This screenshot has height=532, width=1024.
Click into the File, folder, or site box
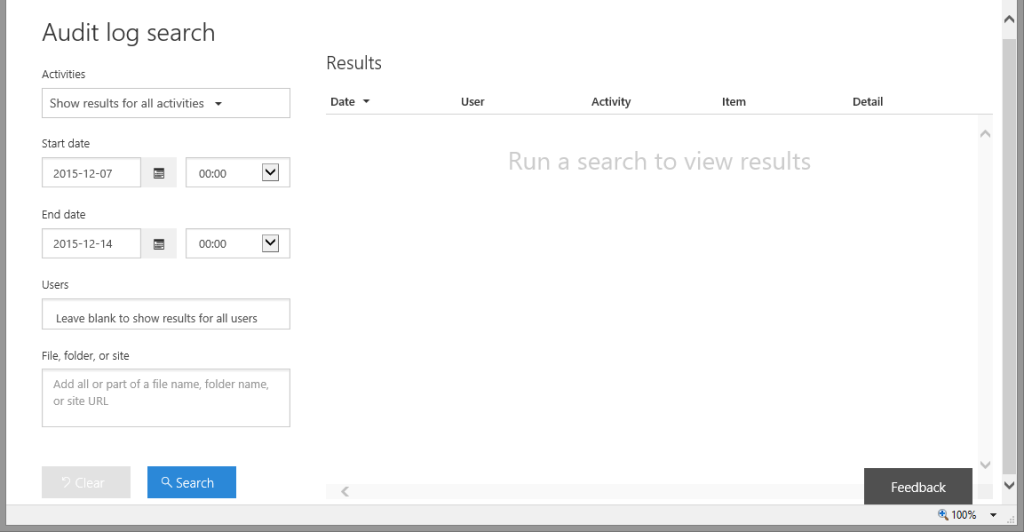click(166, 398)
